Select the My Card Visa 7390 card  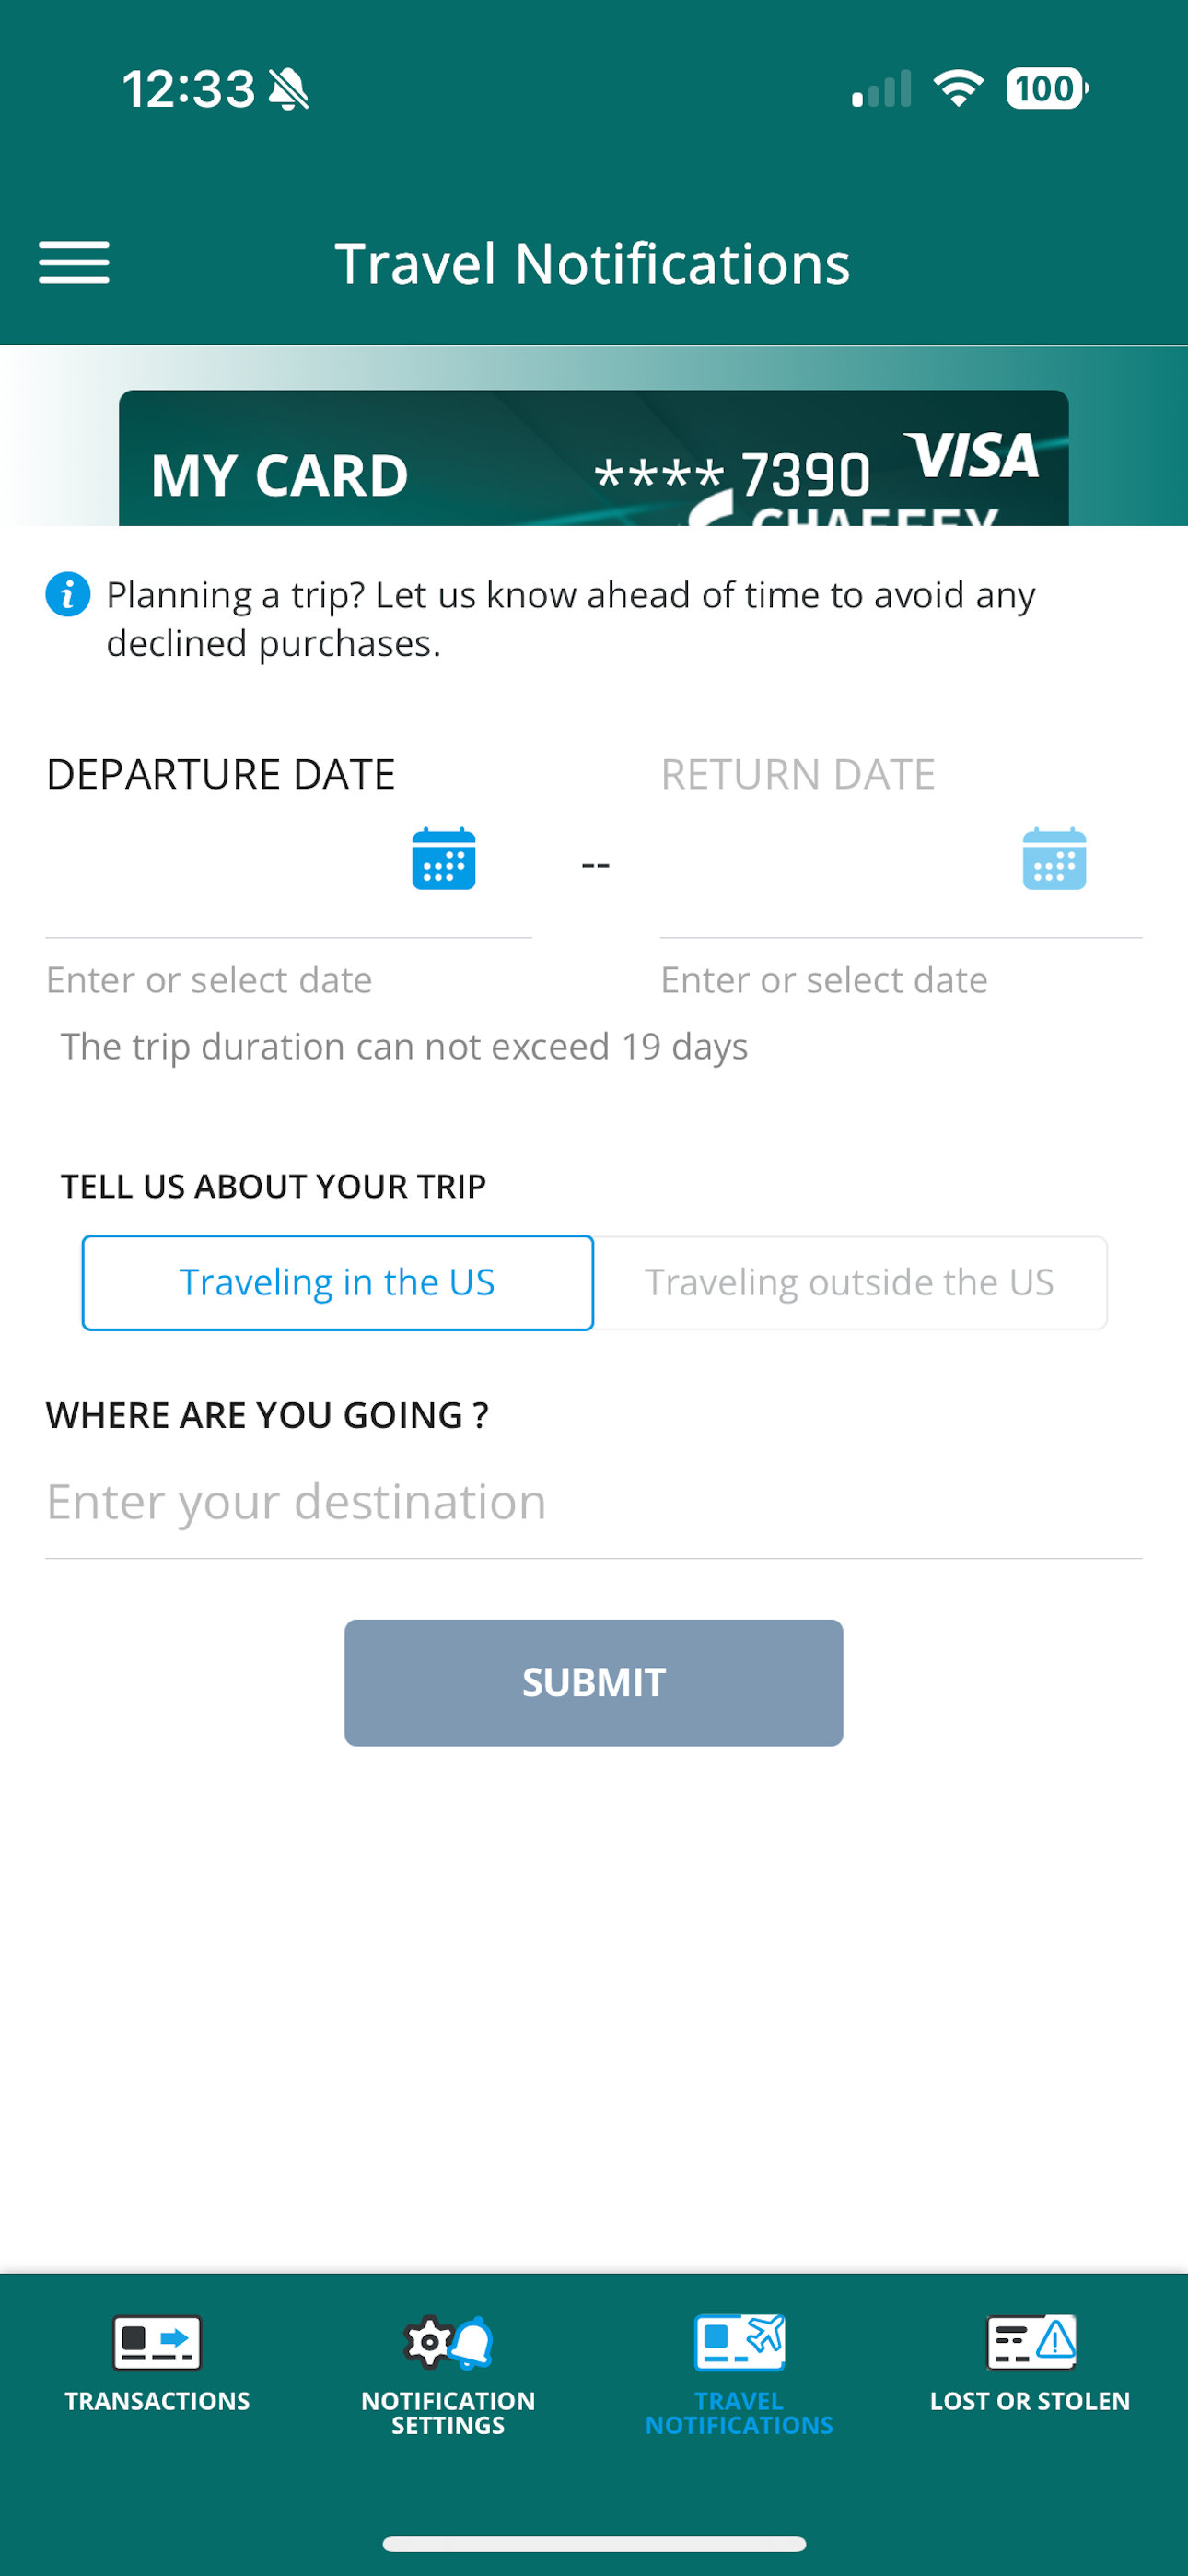[x=594, y=459]
